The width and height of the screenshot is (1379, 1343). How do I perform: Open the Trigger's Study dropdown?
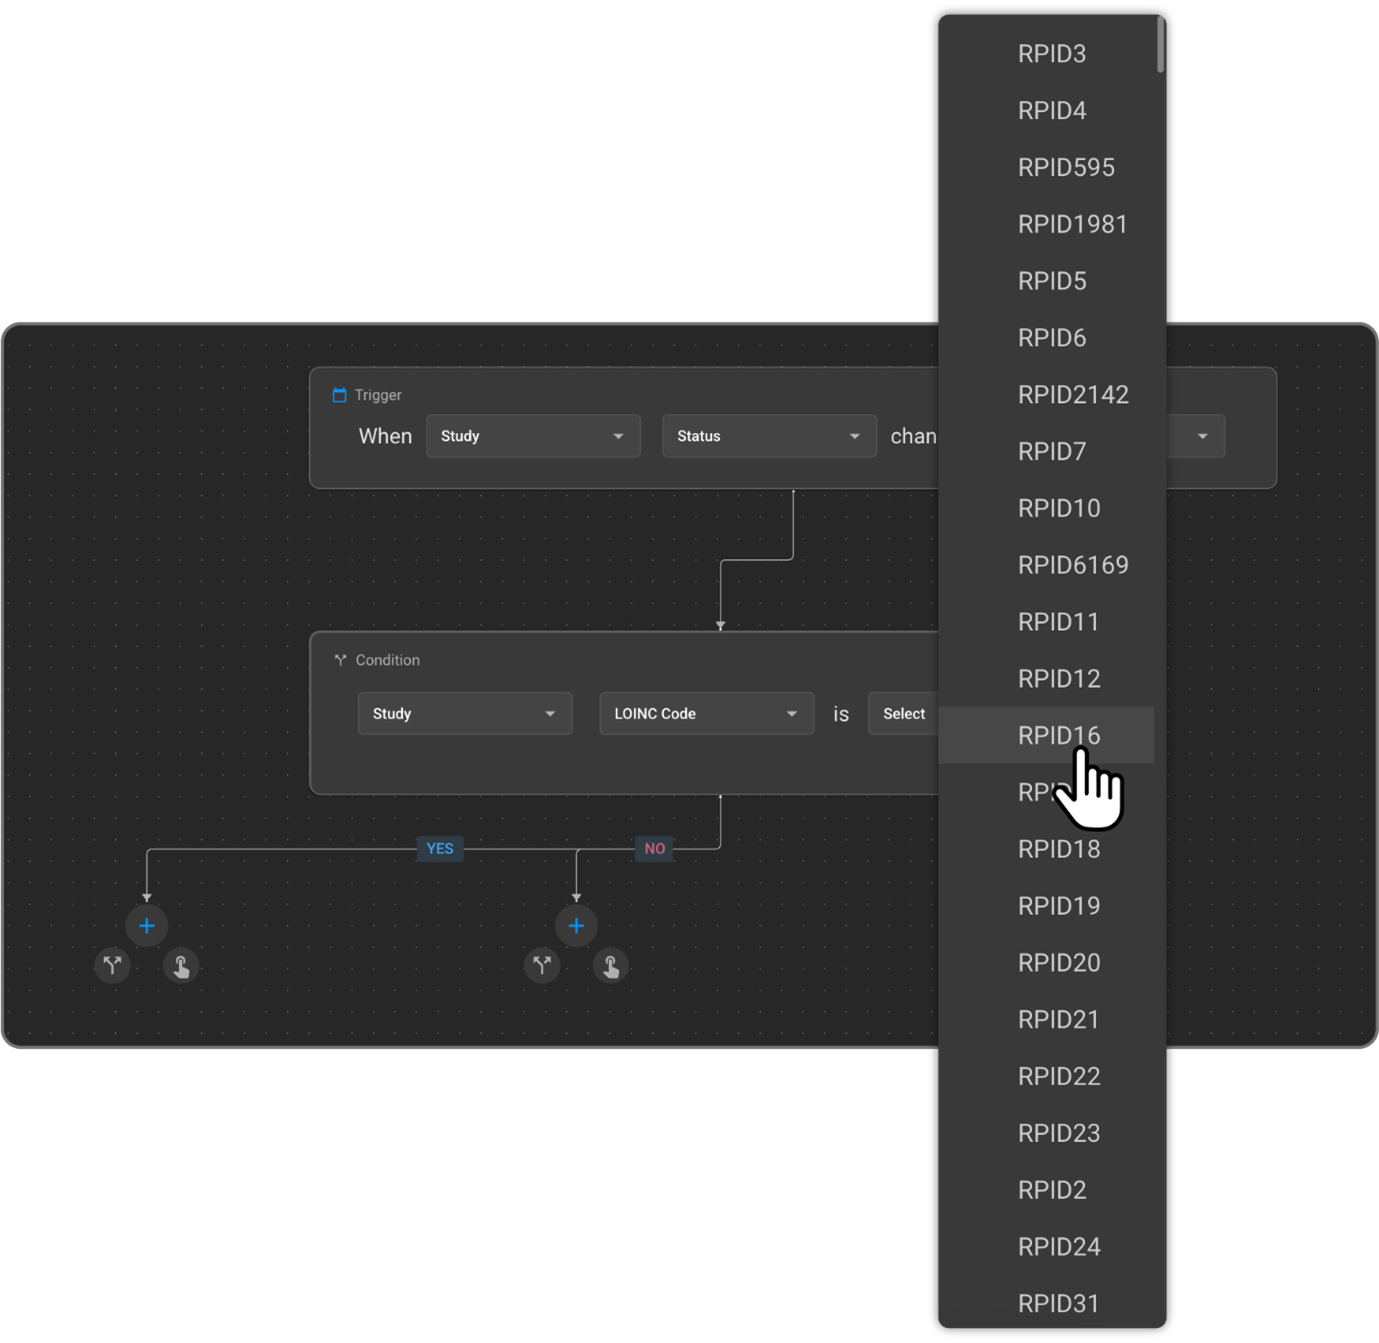click(x=533, y=436)
